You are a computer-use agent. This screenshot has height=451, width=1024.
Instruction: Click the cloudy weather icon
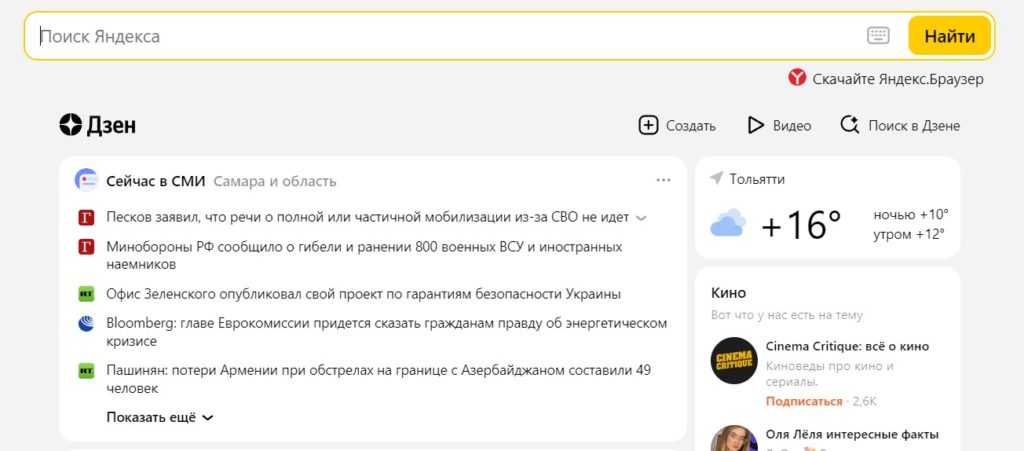click(x=727, y=225)
